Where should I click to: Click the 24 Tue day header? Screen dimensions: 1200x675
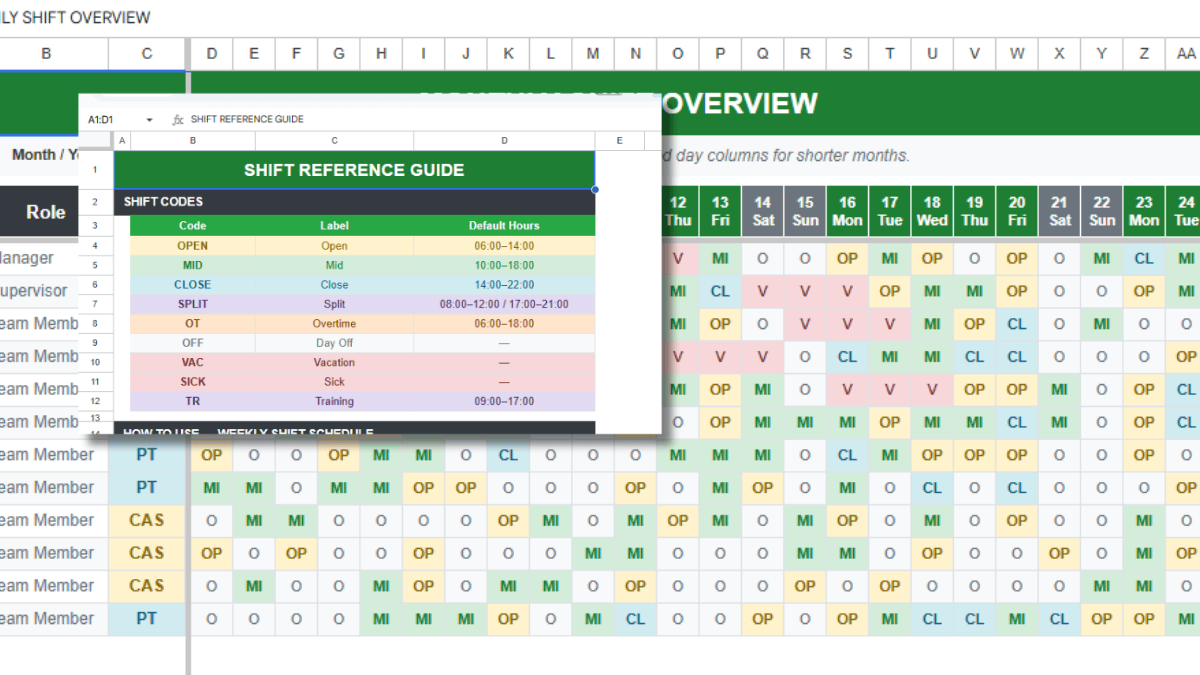coord(1185,211)
